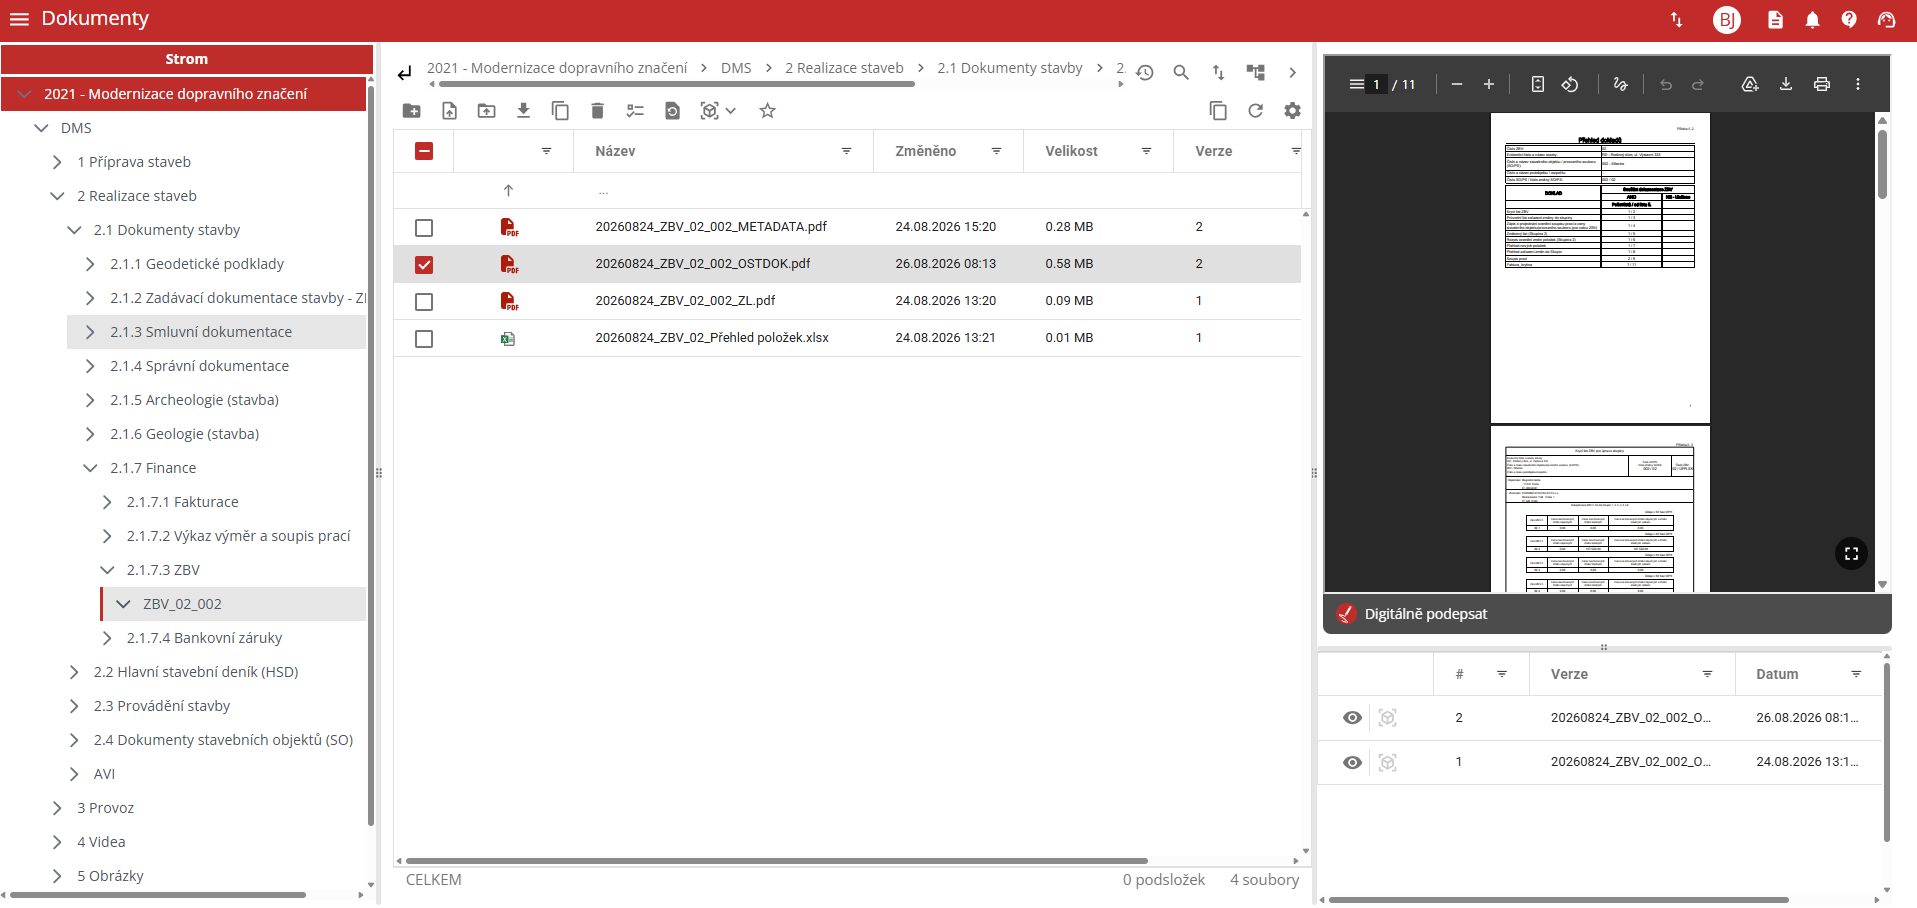Expand the 1 Příprava staveb folder
This screenshot has width=1917, height=908.
tap(57, 162)
